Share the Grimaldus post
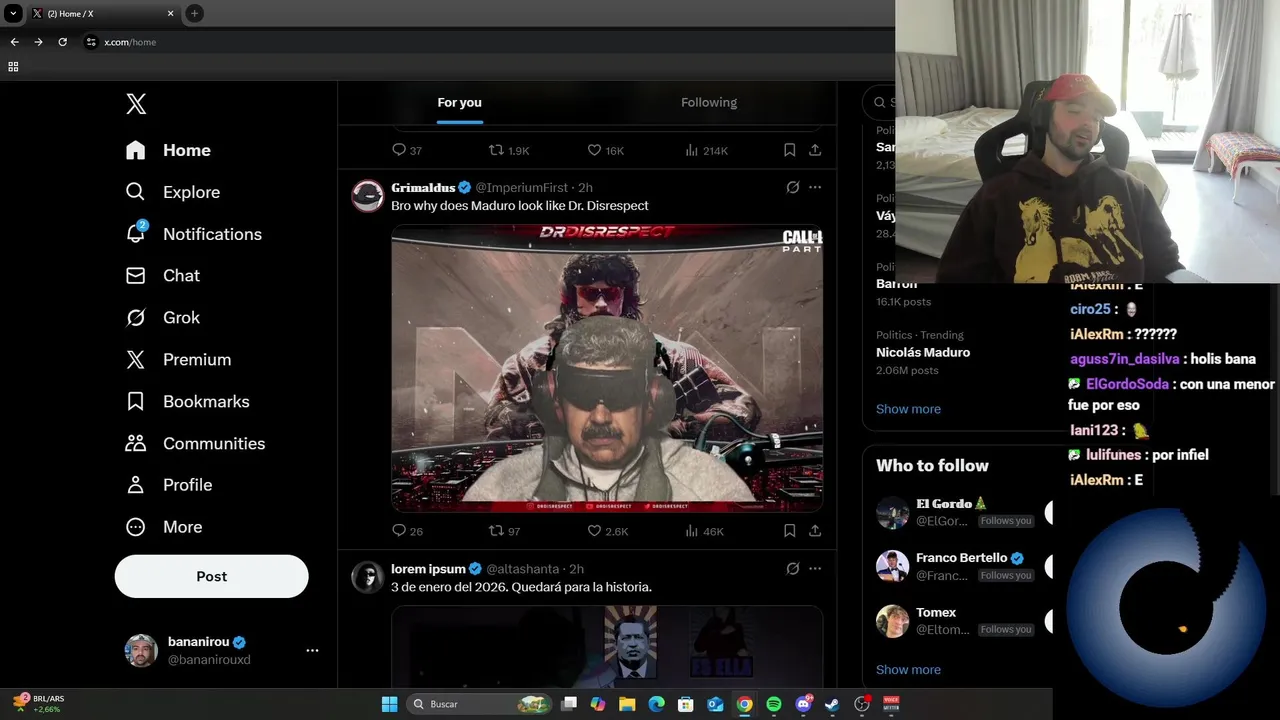 point(815,531)
